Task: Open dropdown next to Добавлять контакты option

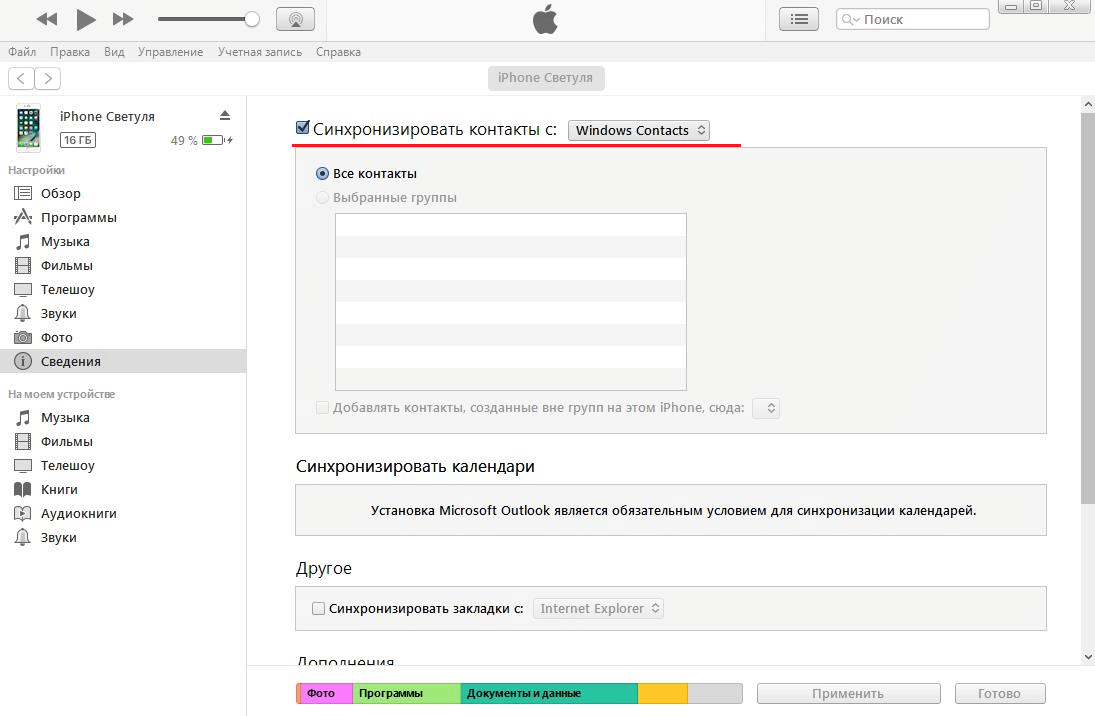Action: tap(766, 408)
